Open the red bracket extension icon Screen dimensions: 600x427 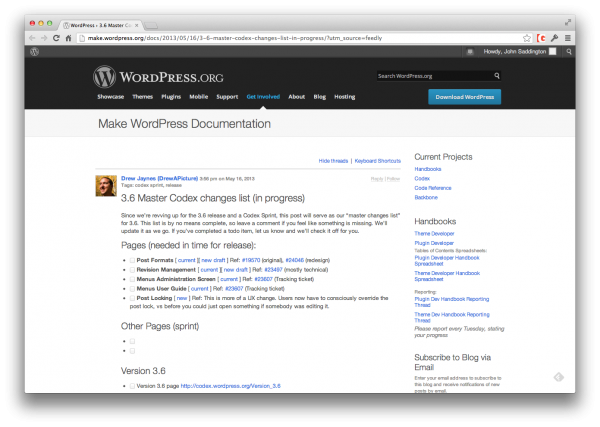point(541,38)
